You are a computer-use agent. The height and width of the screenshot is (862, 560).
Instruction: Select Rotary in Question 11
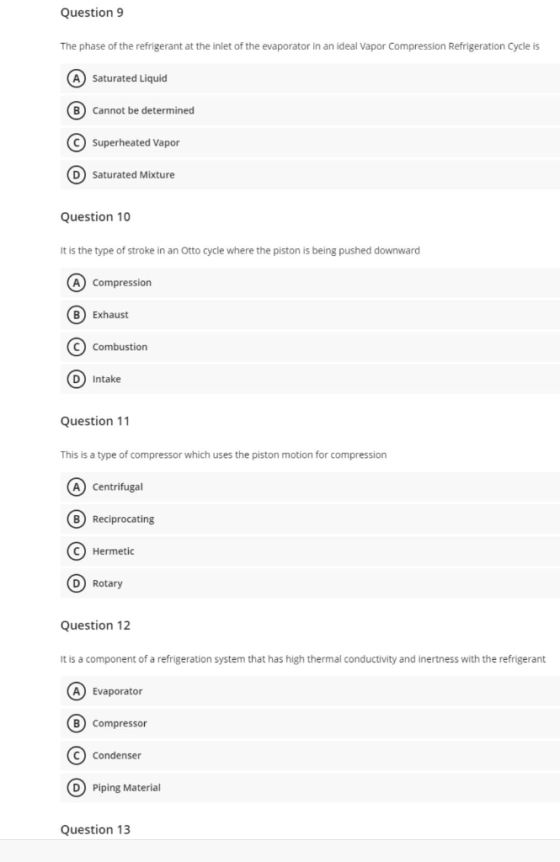(x=310, y=583)
